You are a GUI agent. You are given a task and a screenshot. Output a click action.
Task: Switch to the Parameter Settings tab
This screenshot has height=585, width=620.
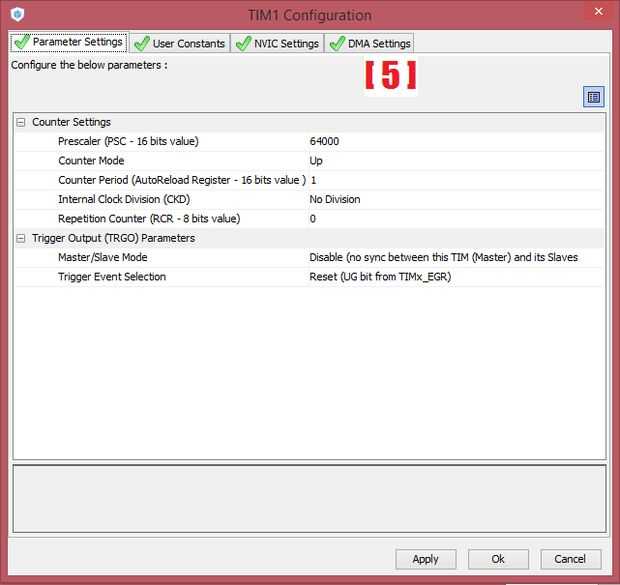[x=69, y=42]
